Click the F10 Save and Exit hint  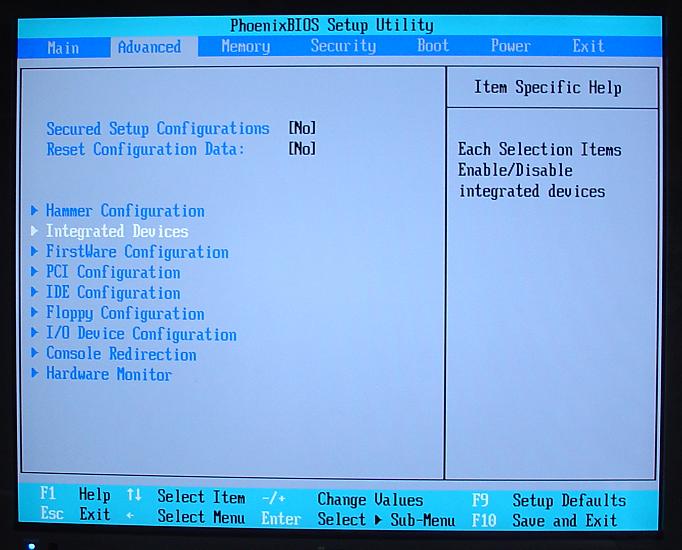tap(545, 520)
